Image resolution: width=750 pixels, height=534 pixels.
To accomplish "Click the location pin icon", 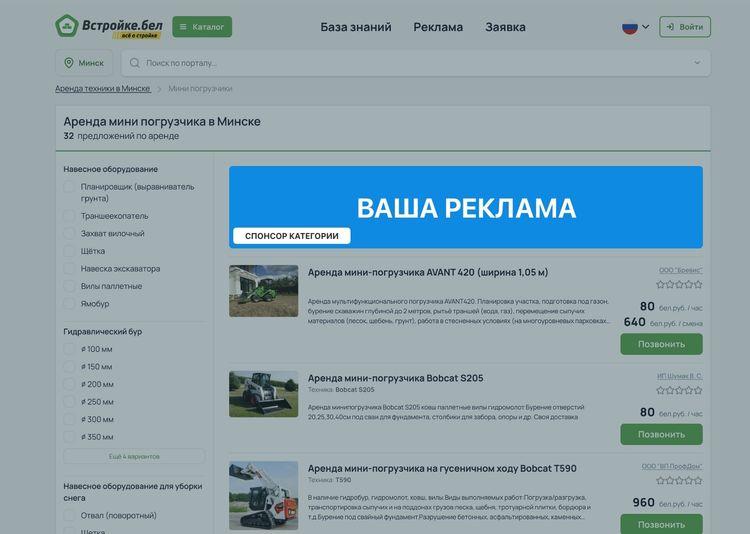I will (x=69, y=63).
